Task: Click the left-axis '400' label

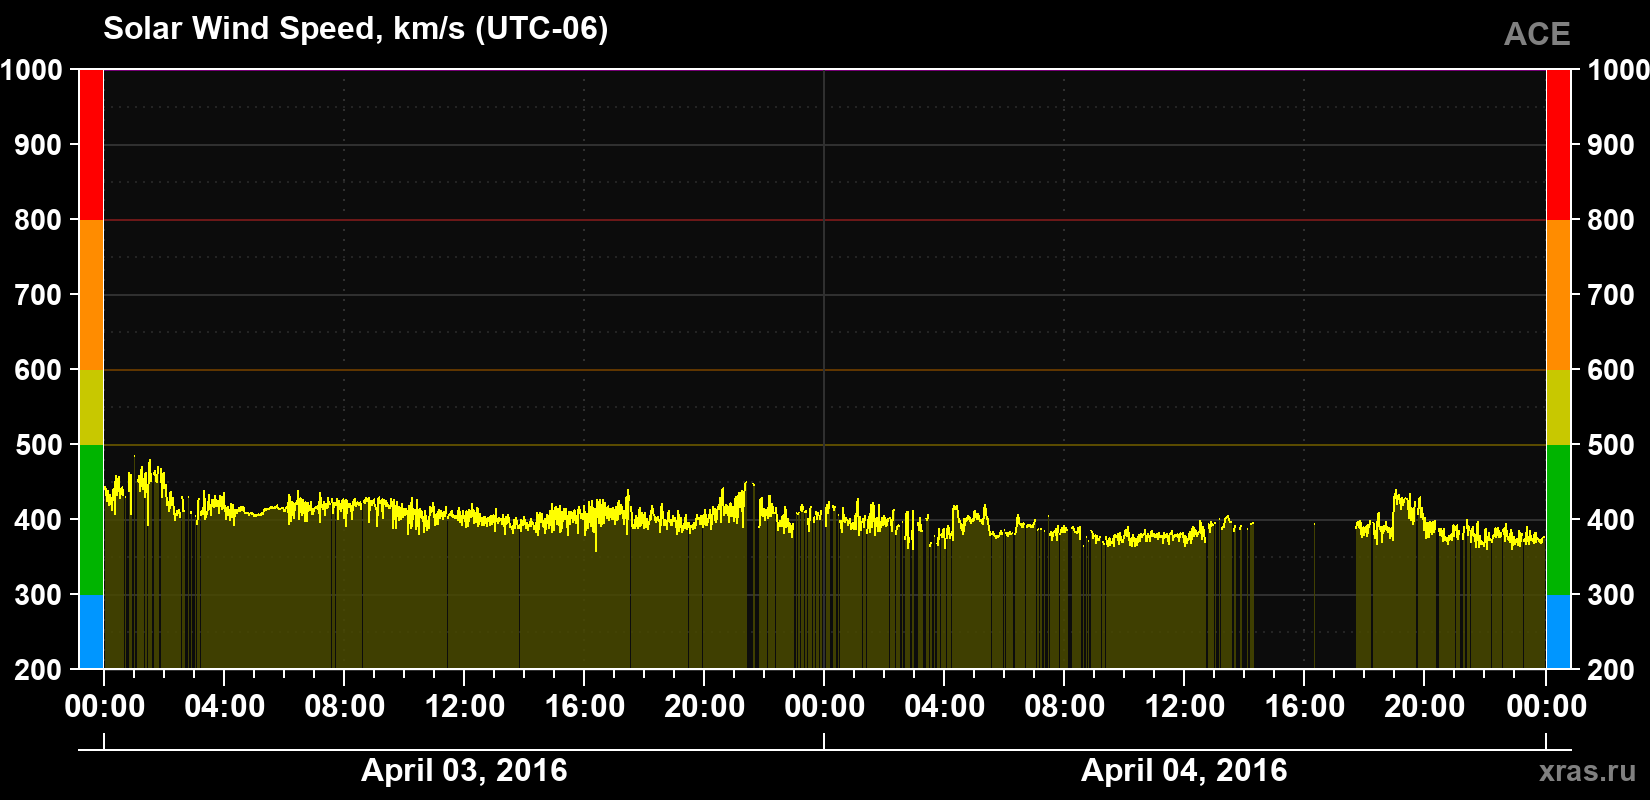Action: pyautogui.click(x=39, y=520)
